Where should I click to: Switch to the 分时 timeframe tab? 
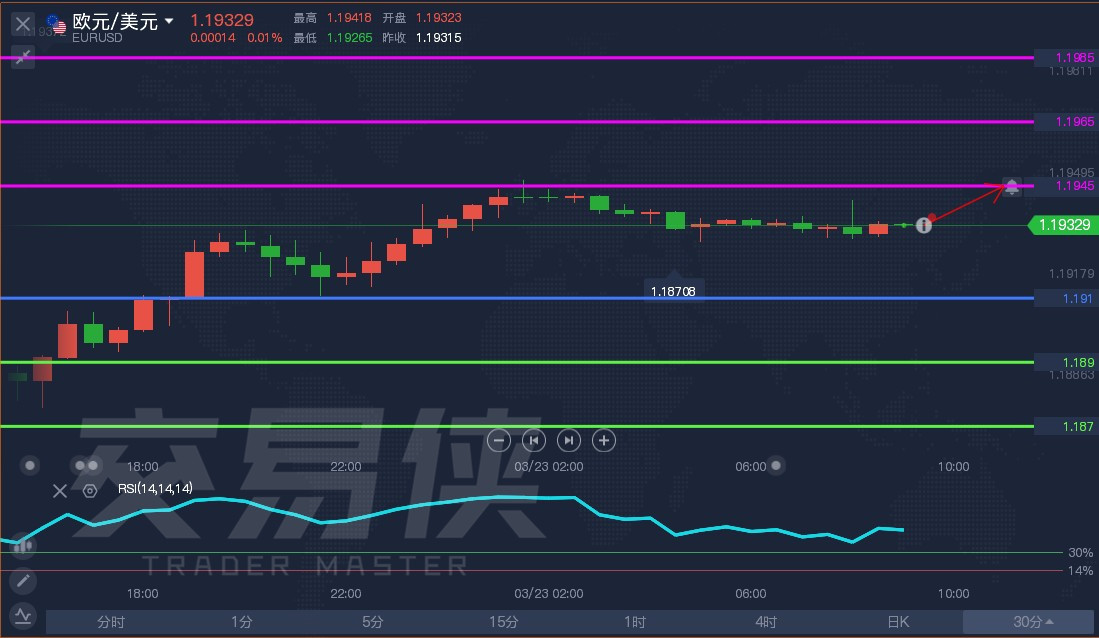(x=111, y=622)
